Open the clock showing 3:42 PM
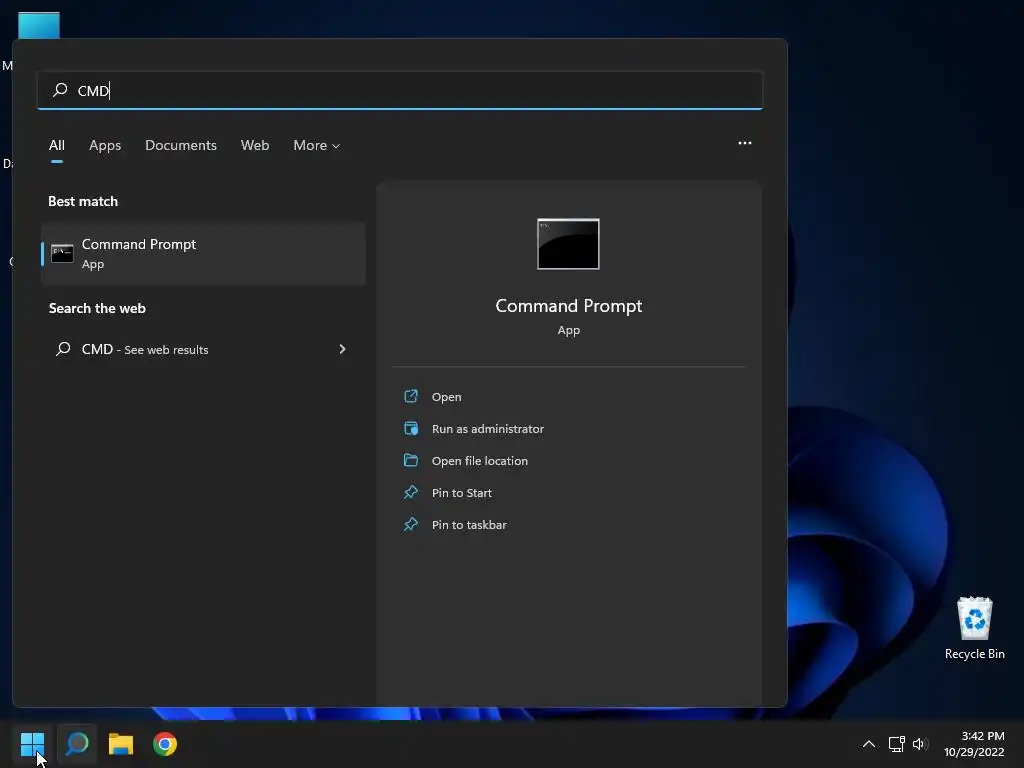The height and width of the screenshot is (768, 1024). (x=982, y=736)
